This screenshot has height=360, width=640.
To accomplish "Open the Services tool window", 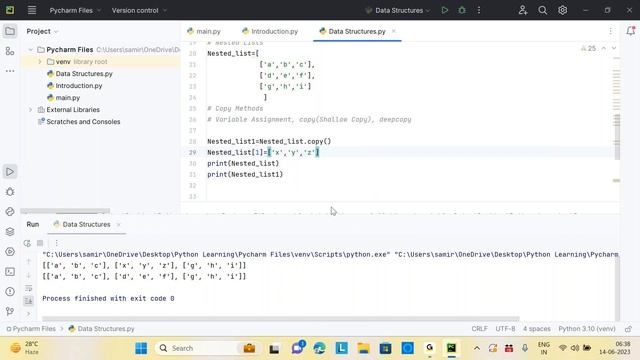I will [10, 251].
